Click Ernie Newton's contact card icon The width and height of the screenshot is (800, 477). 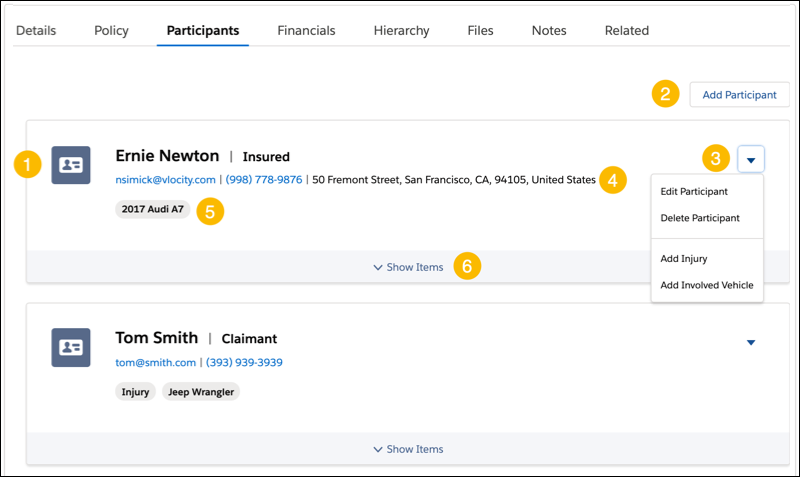pos(71,165)
